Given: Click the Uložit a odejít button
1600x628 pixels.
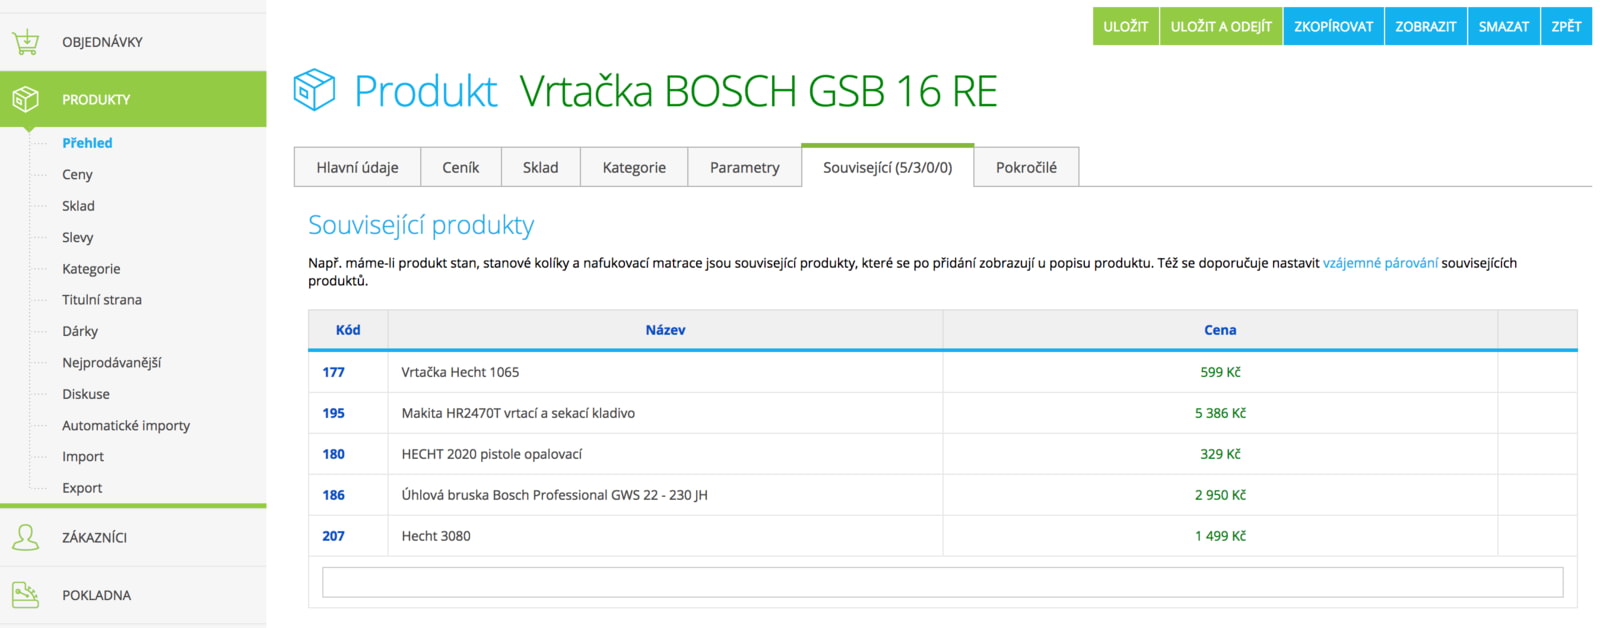Looking at the screenshot, I should 1221,27.
